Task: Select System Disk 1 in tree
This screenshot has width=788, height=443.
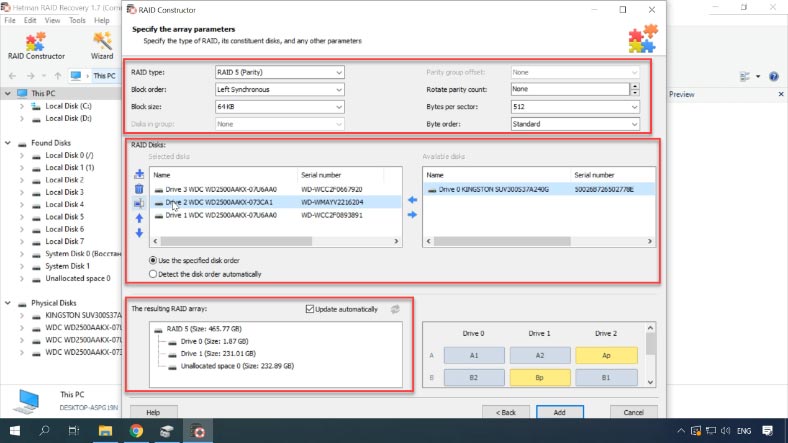Action: click(67, 266)
